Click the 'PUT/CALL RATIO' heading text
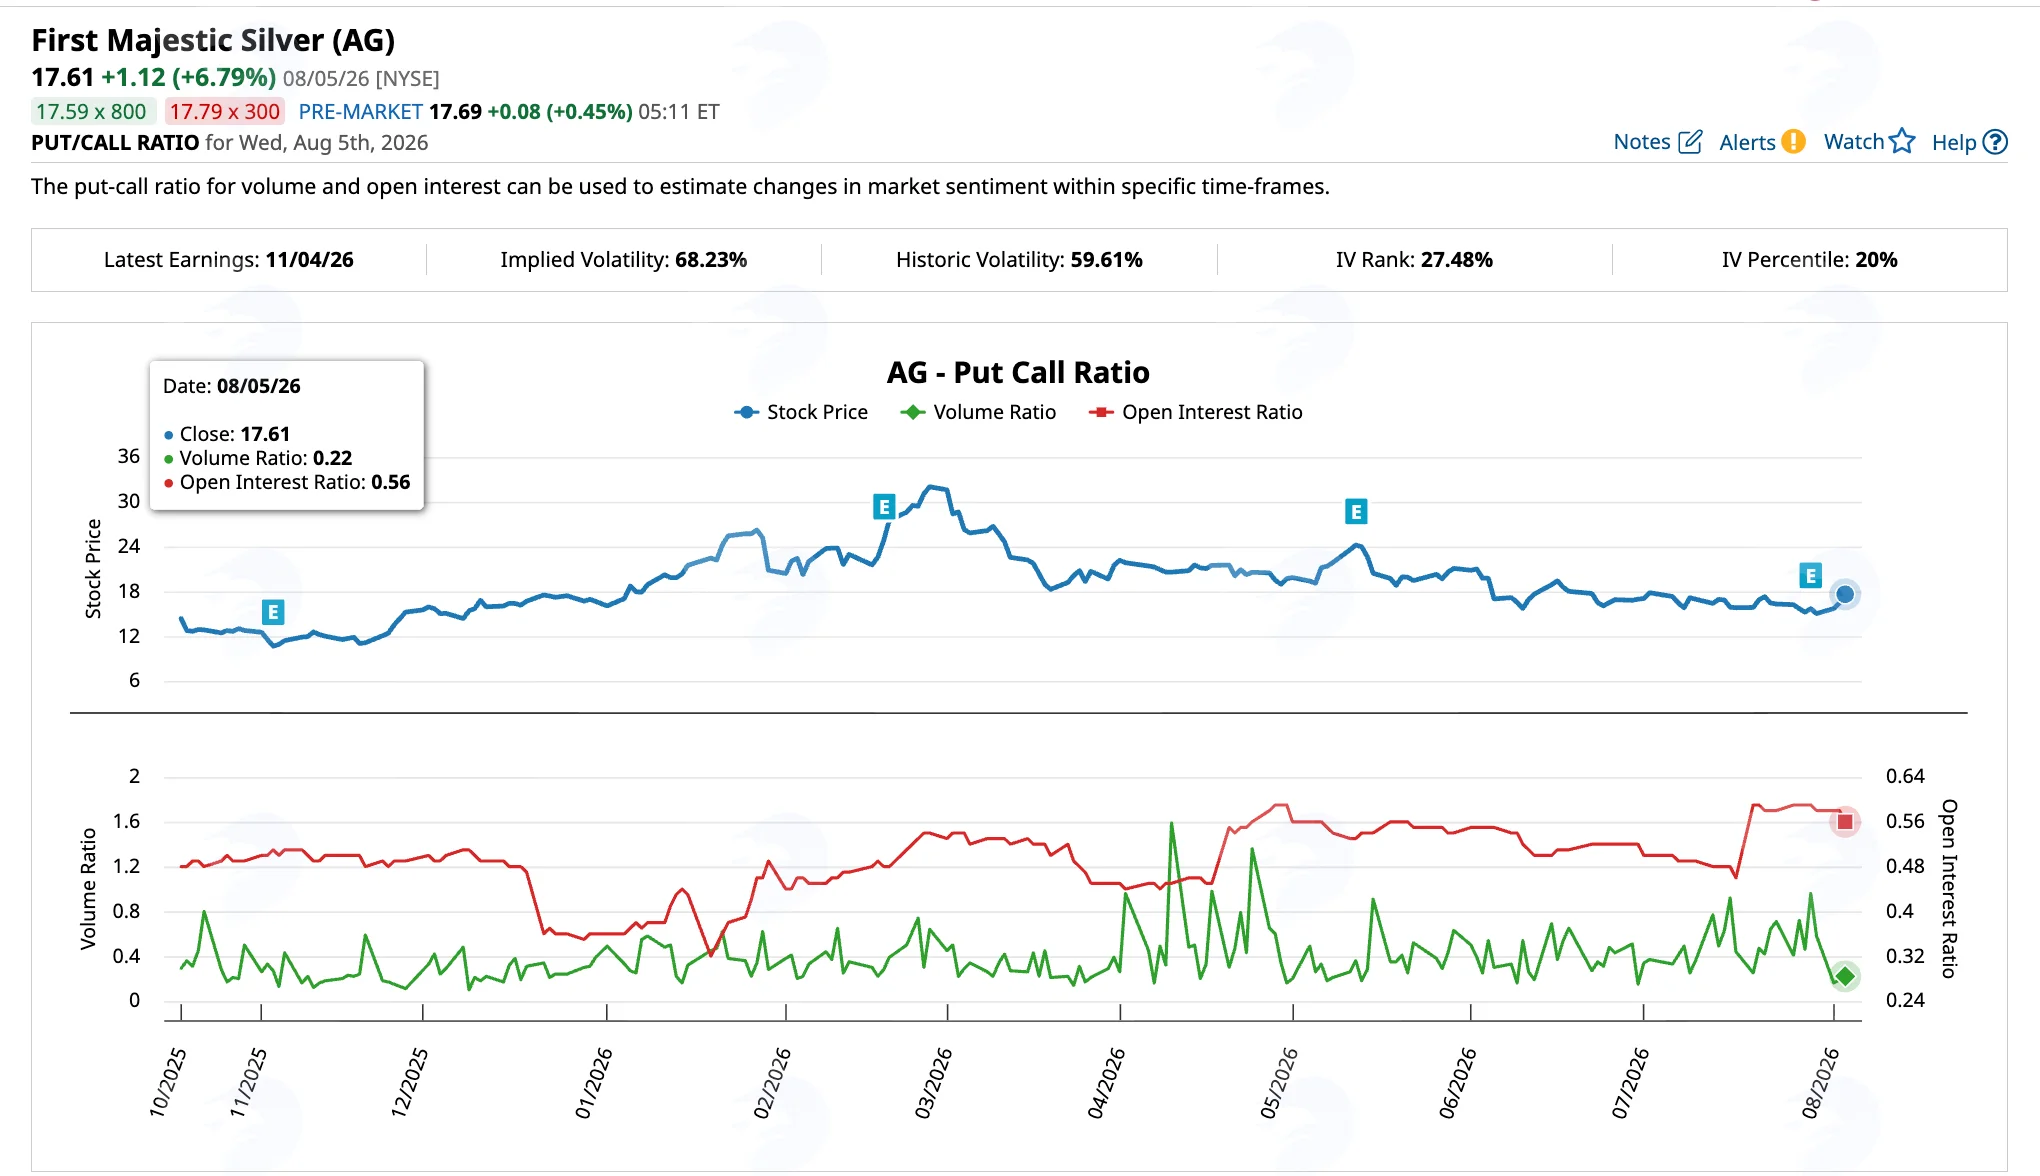The width and height of the screenshot is (2040, 1176). 115,143
